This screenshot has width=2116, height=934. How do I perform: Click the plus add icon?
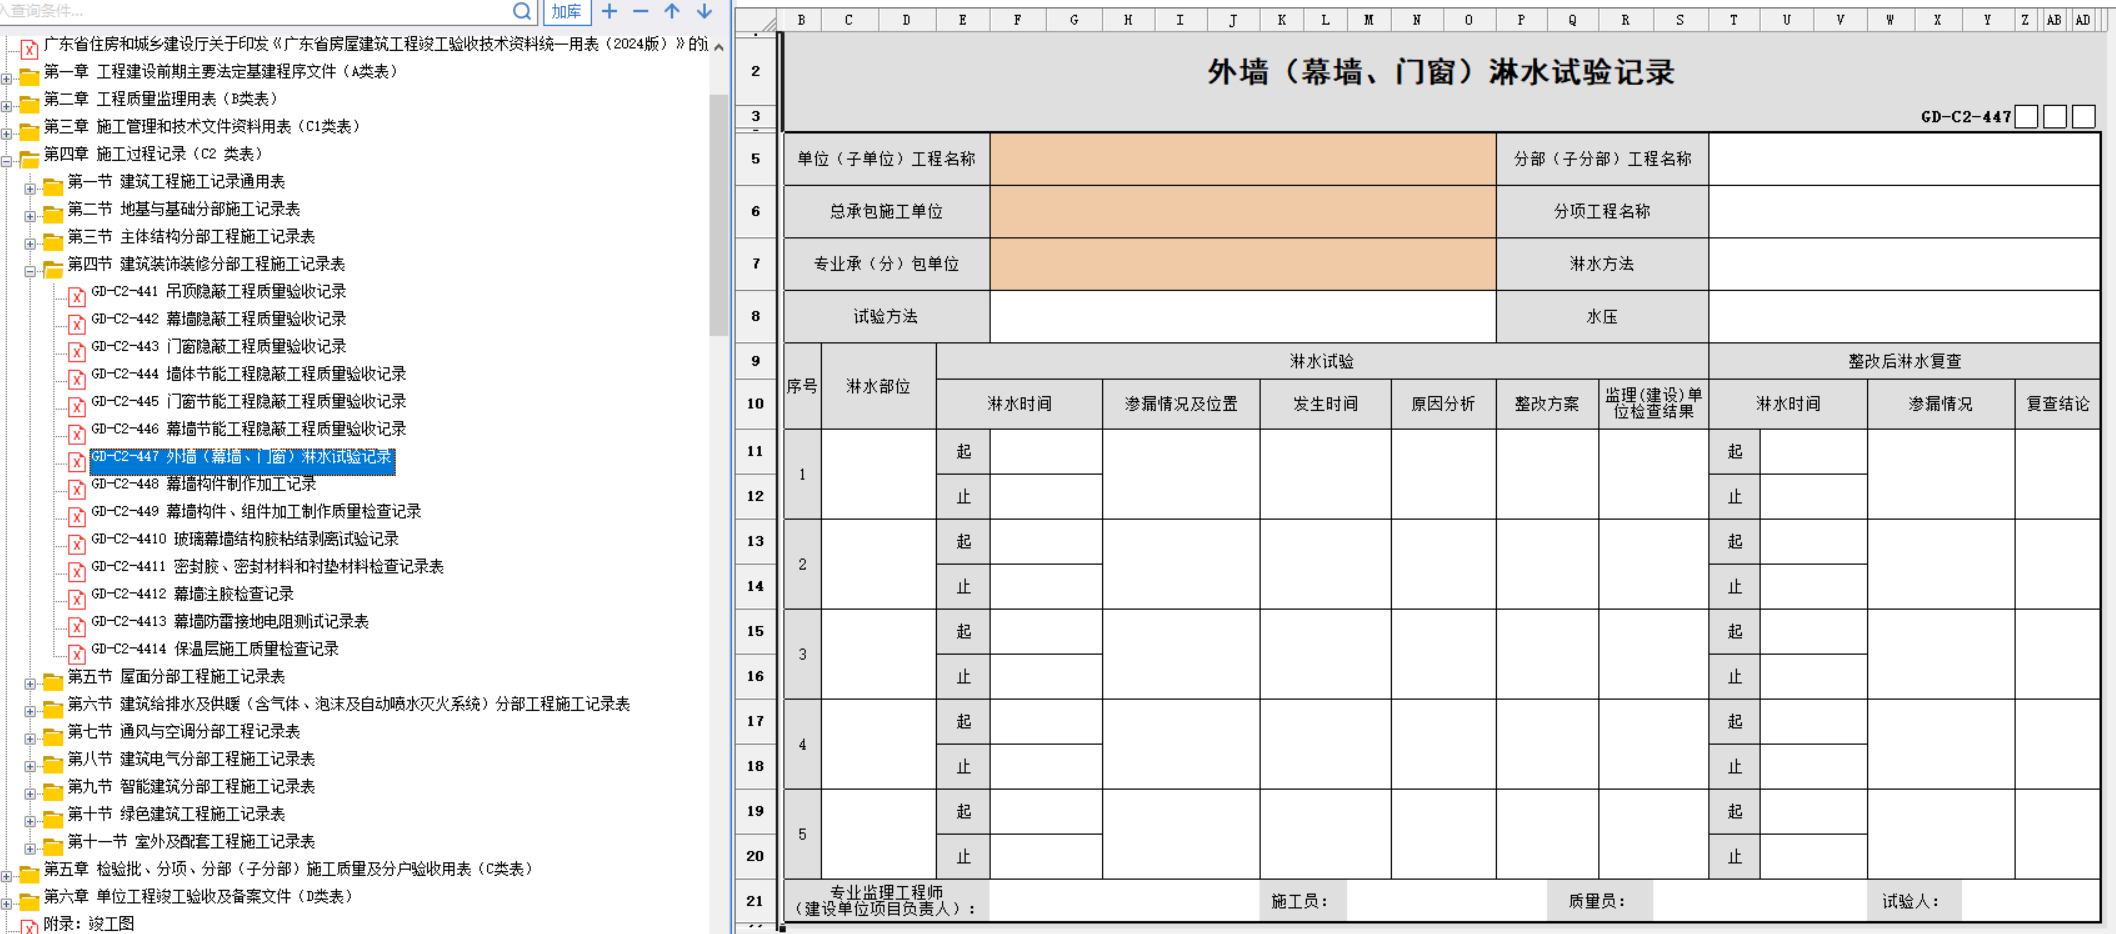pyautogui.click(x=610, y=11)
